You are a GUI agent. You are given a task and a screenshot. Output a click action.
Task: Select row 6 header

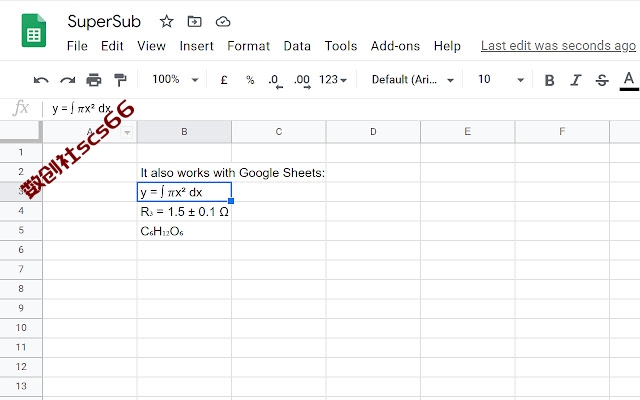click(x=21, y=250)
